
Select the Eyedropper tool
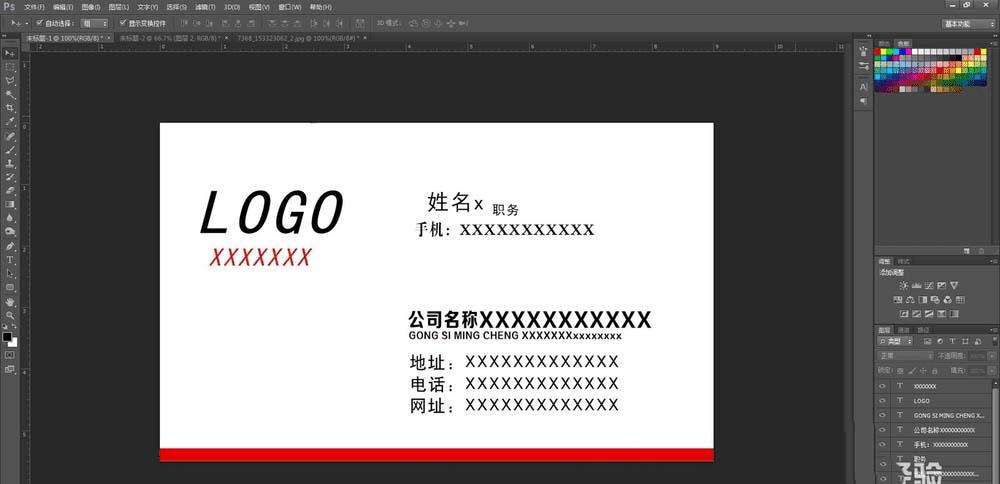10,122
